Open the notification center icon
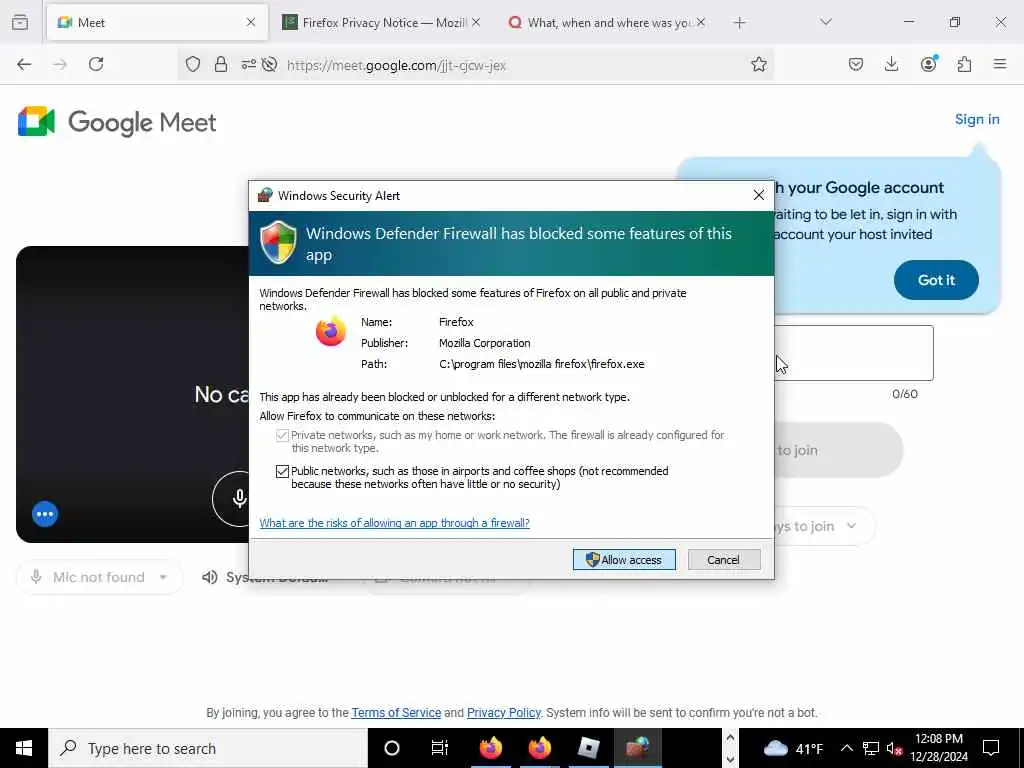This screenshot has height=768, width=1024. coord(991,748)
